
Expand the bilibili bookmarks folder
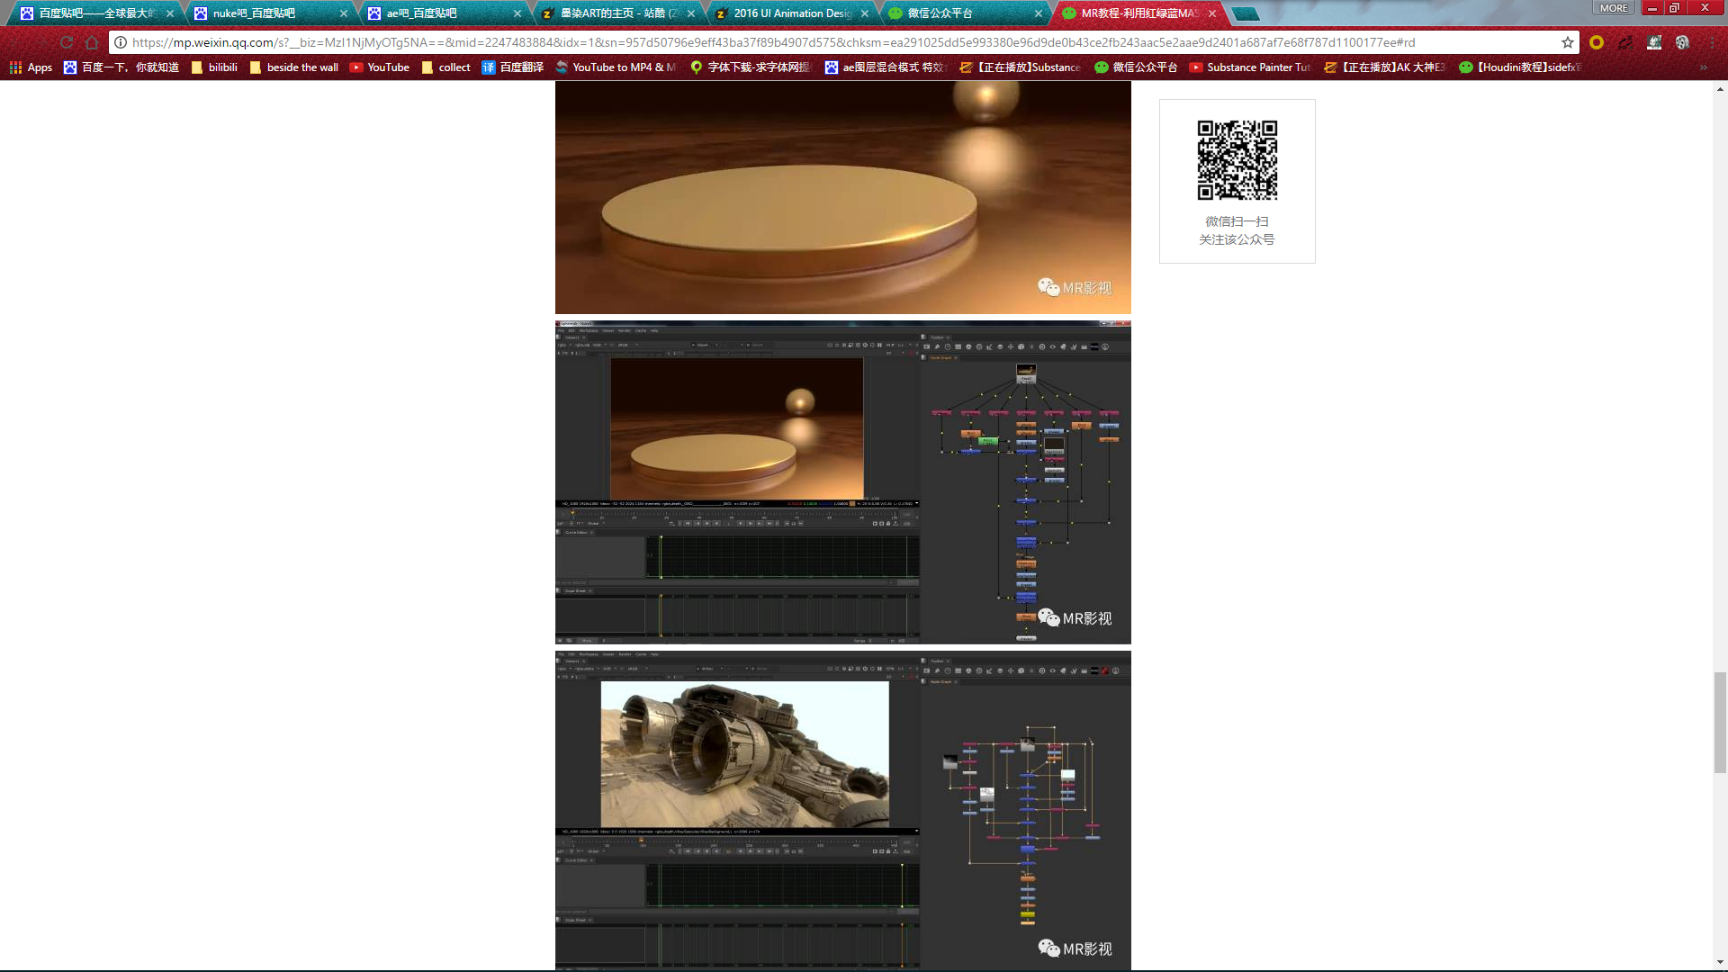click(x=213, y=67)
